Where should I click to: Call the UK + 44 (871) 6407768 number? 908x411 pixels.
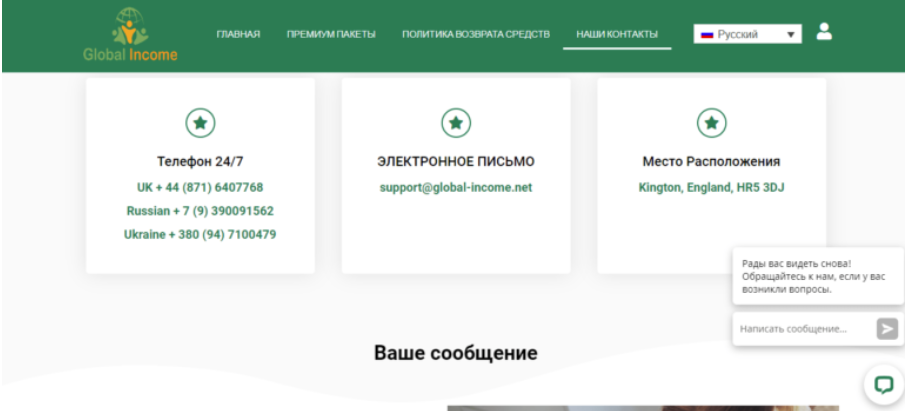tap(200, 188)
